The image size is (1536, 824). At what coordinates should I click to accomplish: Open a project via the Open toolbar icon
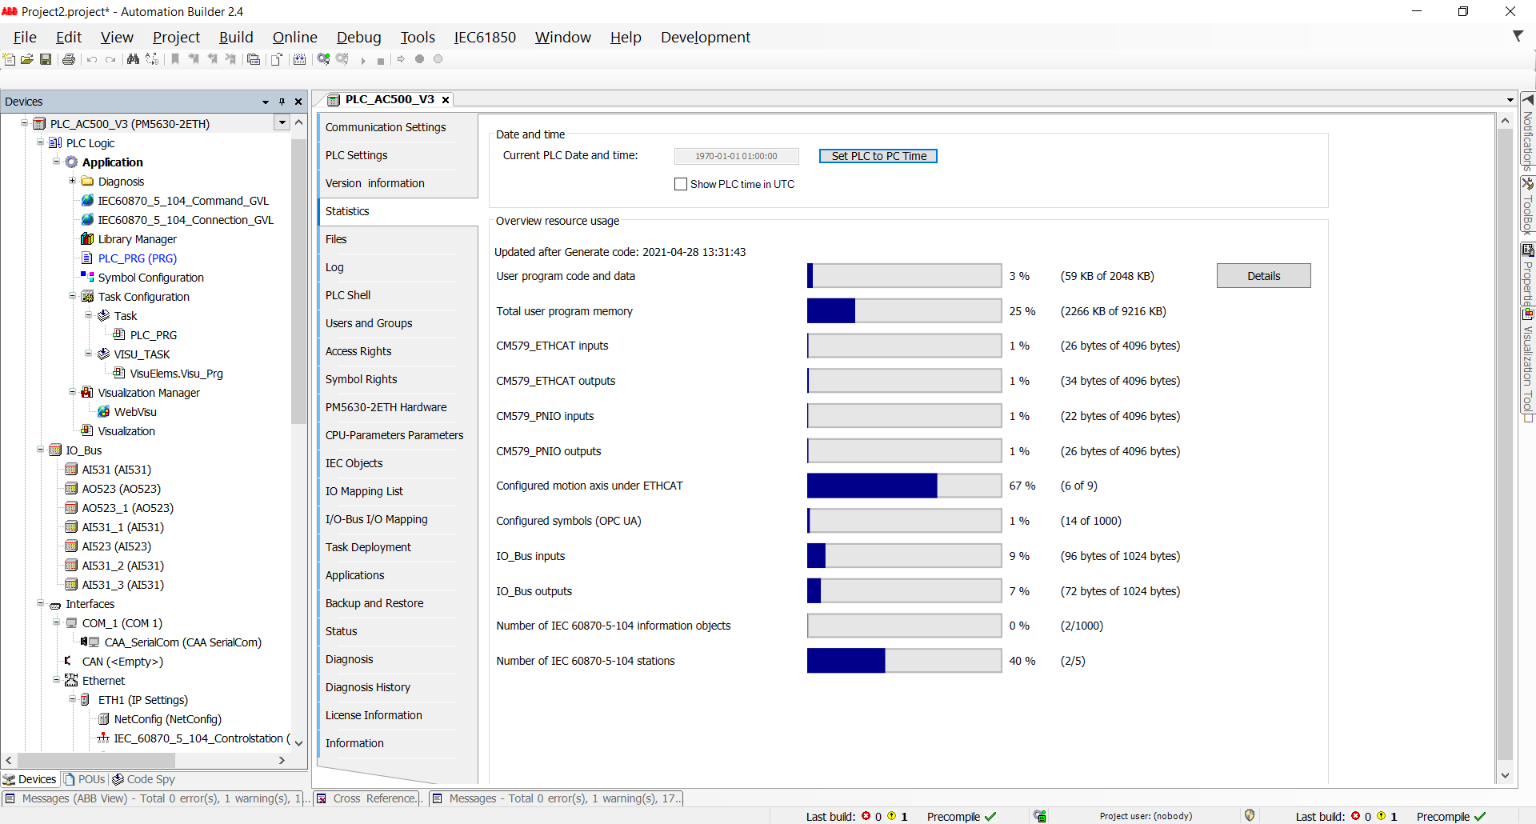[27, 59]
